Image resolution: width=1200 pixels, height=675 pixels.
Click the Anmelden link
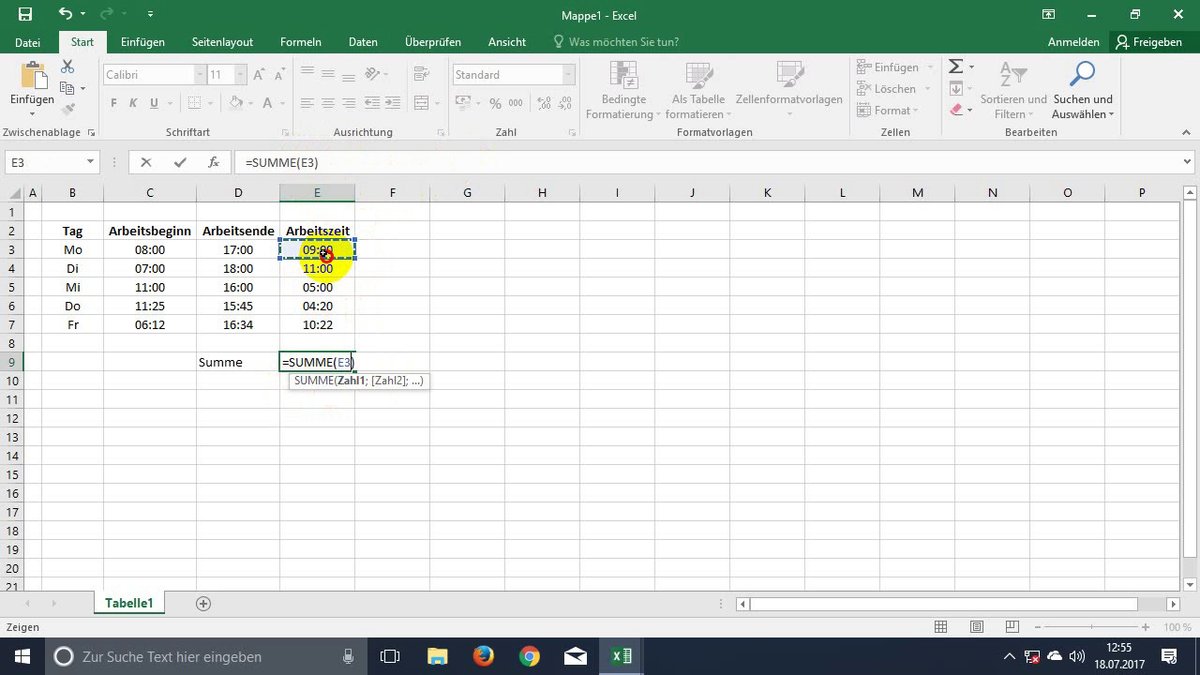pos(1073,42)
